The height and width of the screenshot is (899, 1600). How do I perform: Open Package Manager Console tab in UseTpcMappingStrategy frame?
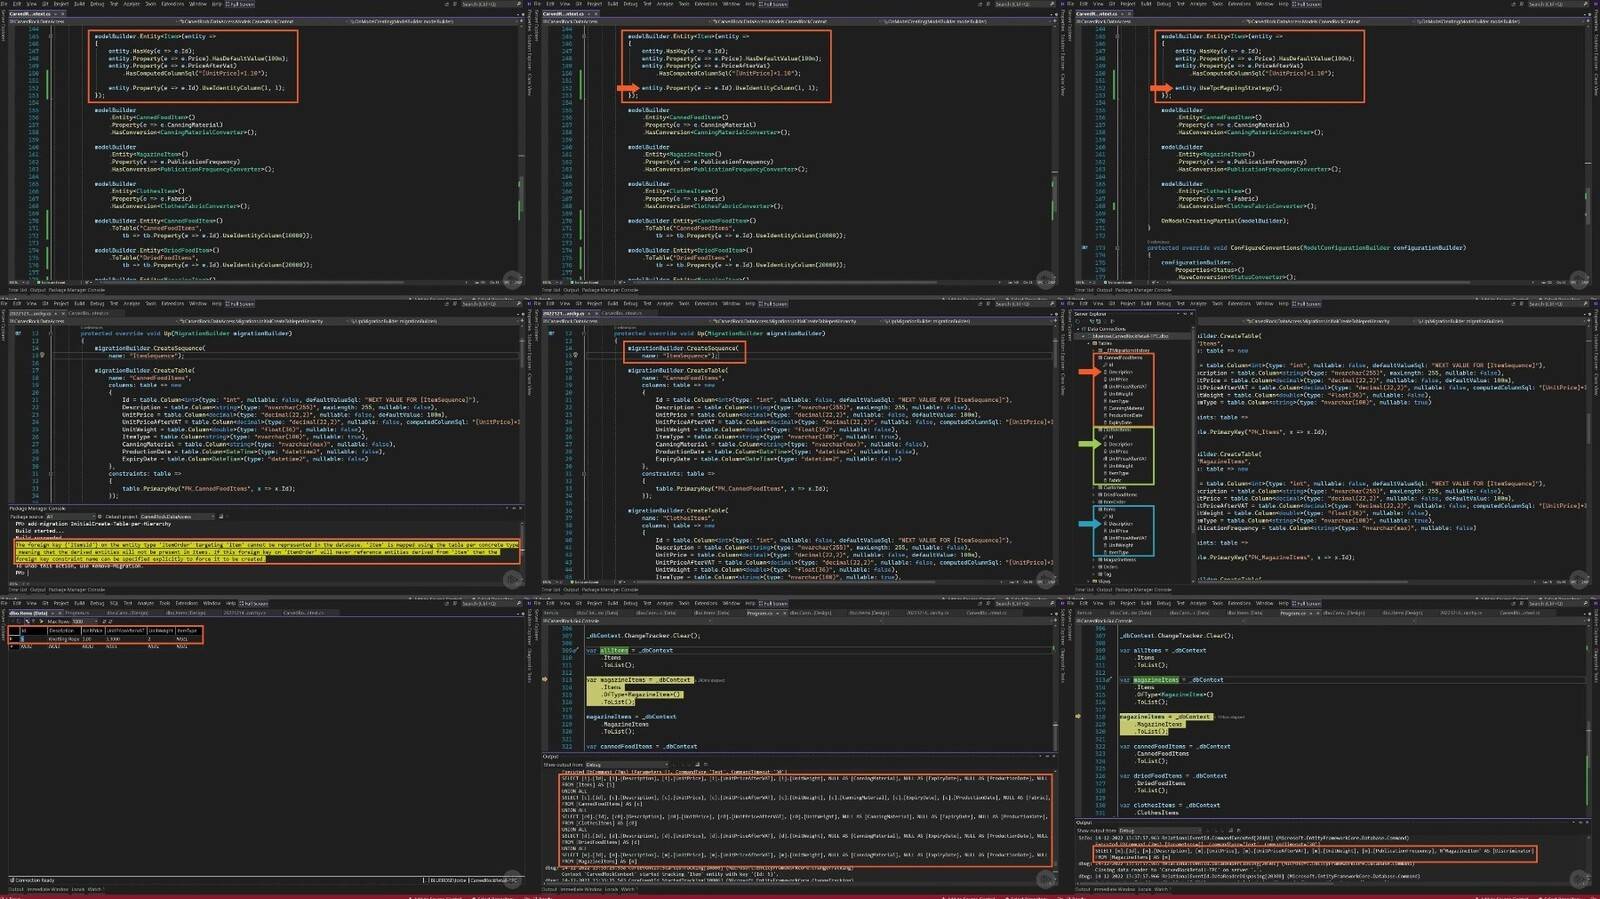click(1142, 290)
